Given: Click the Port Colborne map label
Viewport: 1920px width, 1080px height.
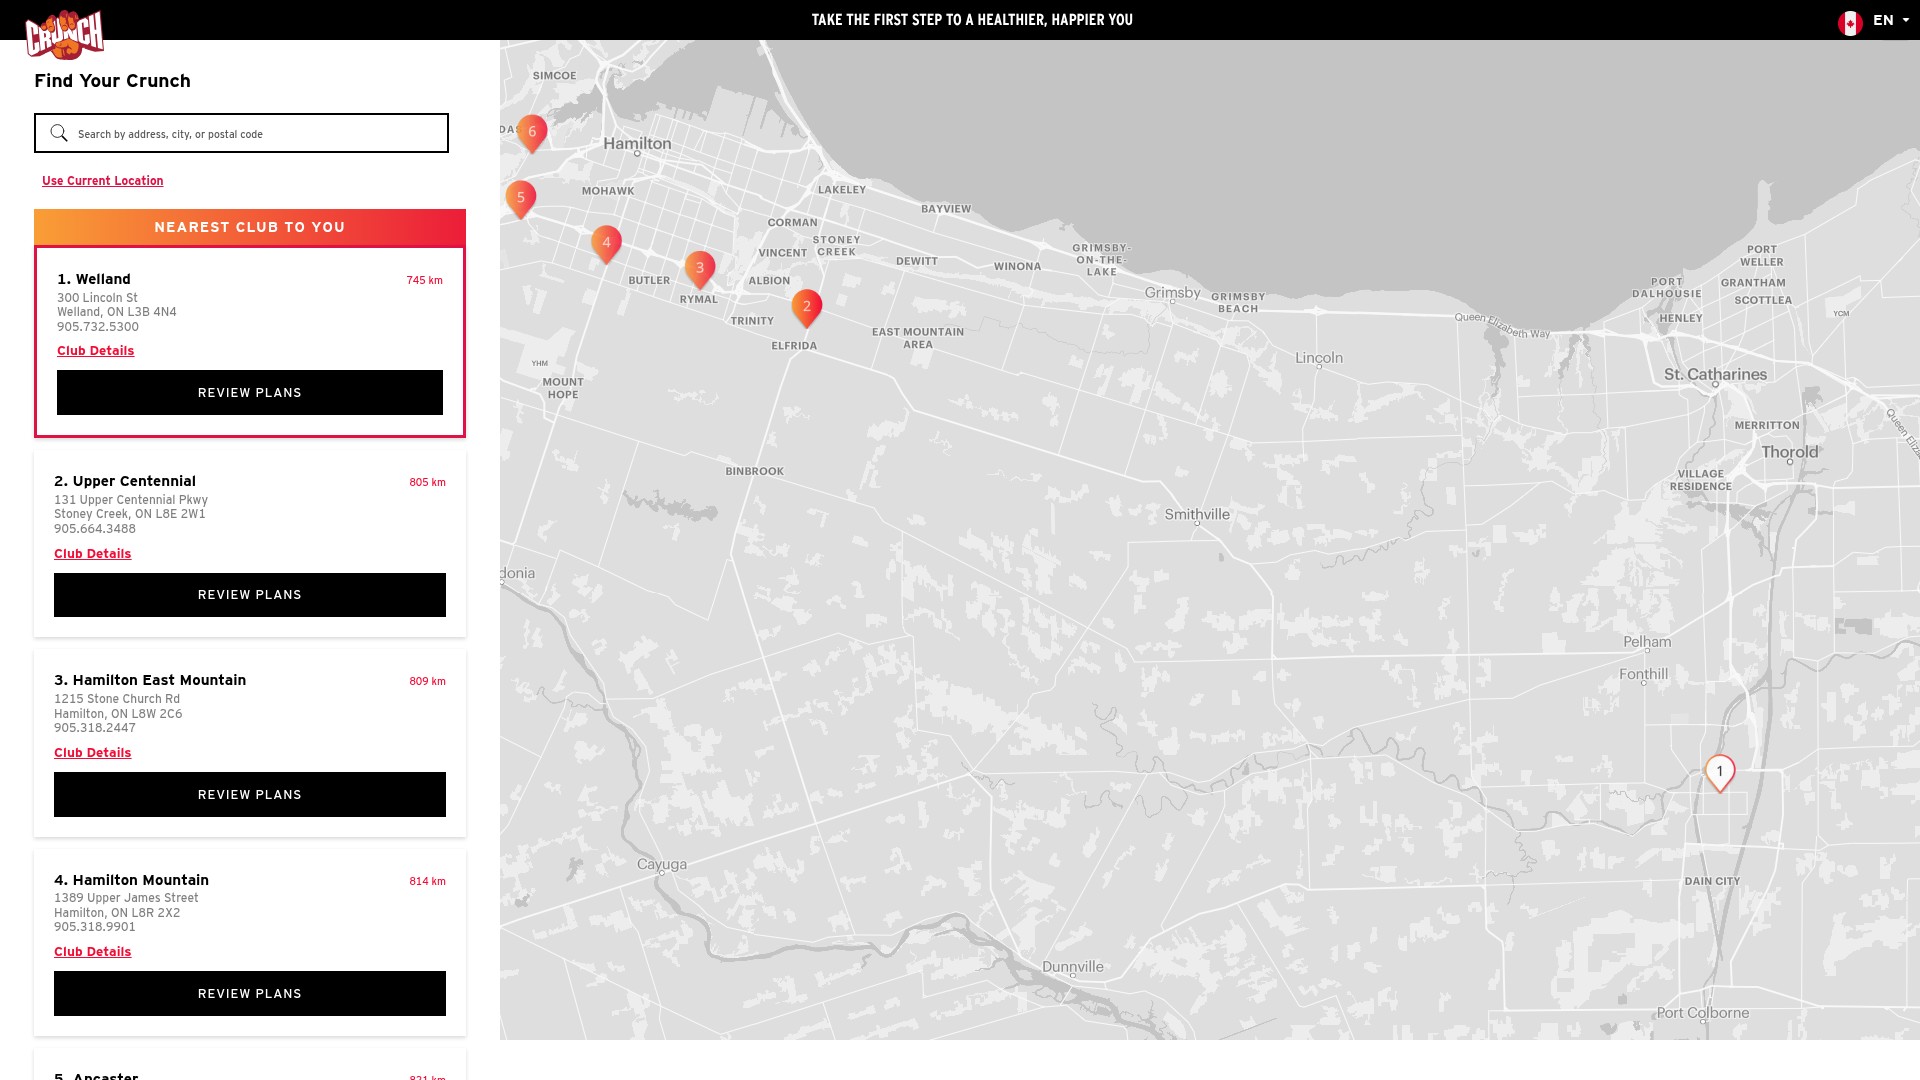Looking at the screenshot, I should [1703, 1013].
